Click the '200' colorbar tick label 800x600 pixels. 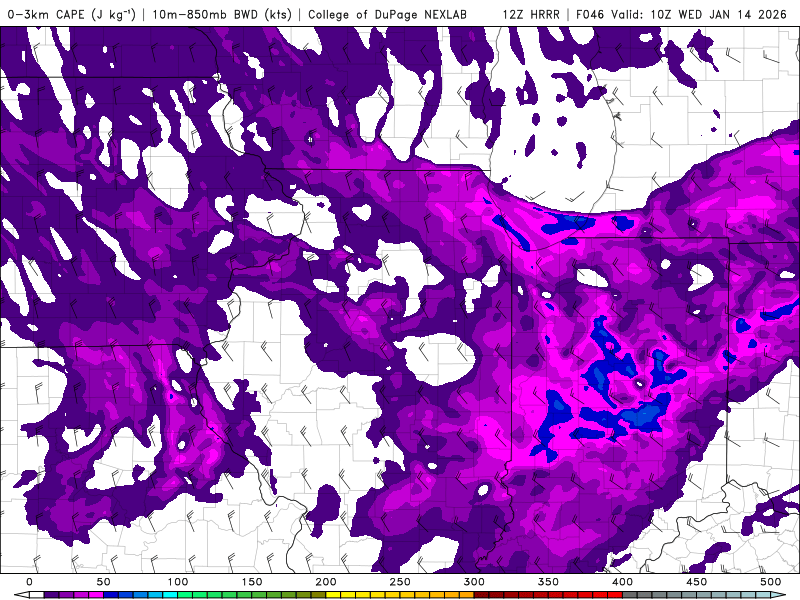(x=326, y=582)
